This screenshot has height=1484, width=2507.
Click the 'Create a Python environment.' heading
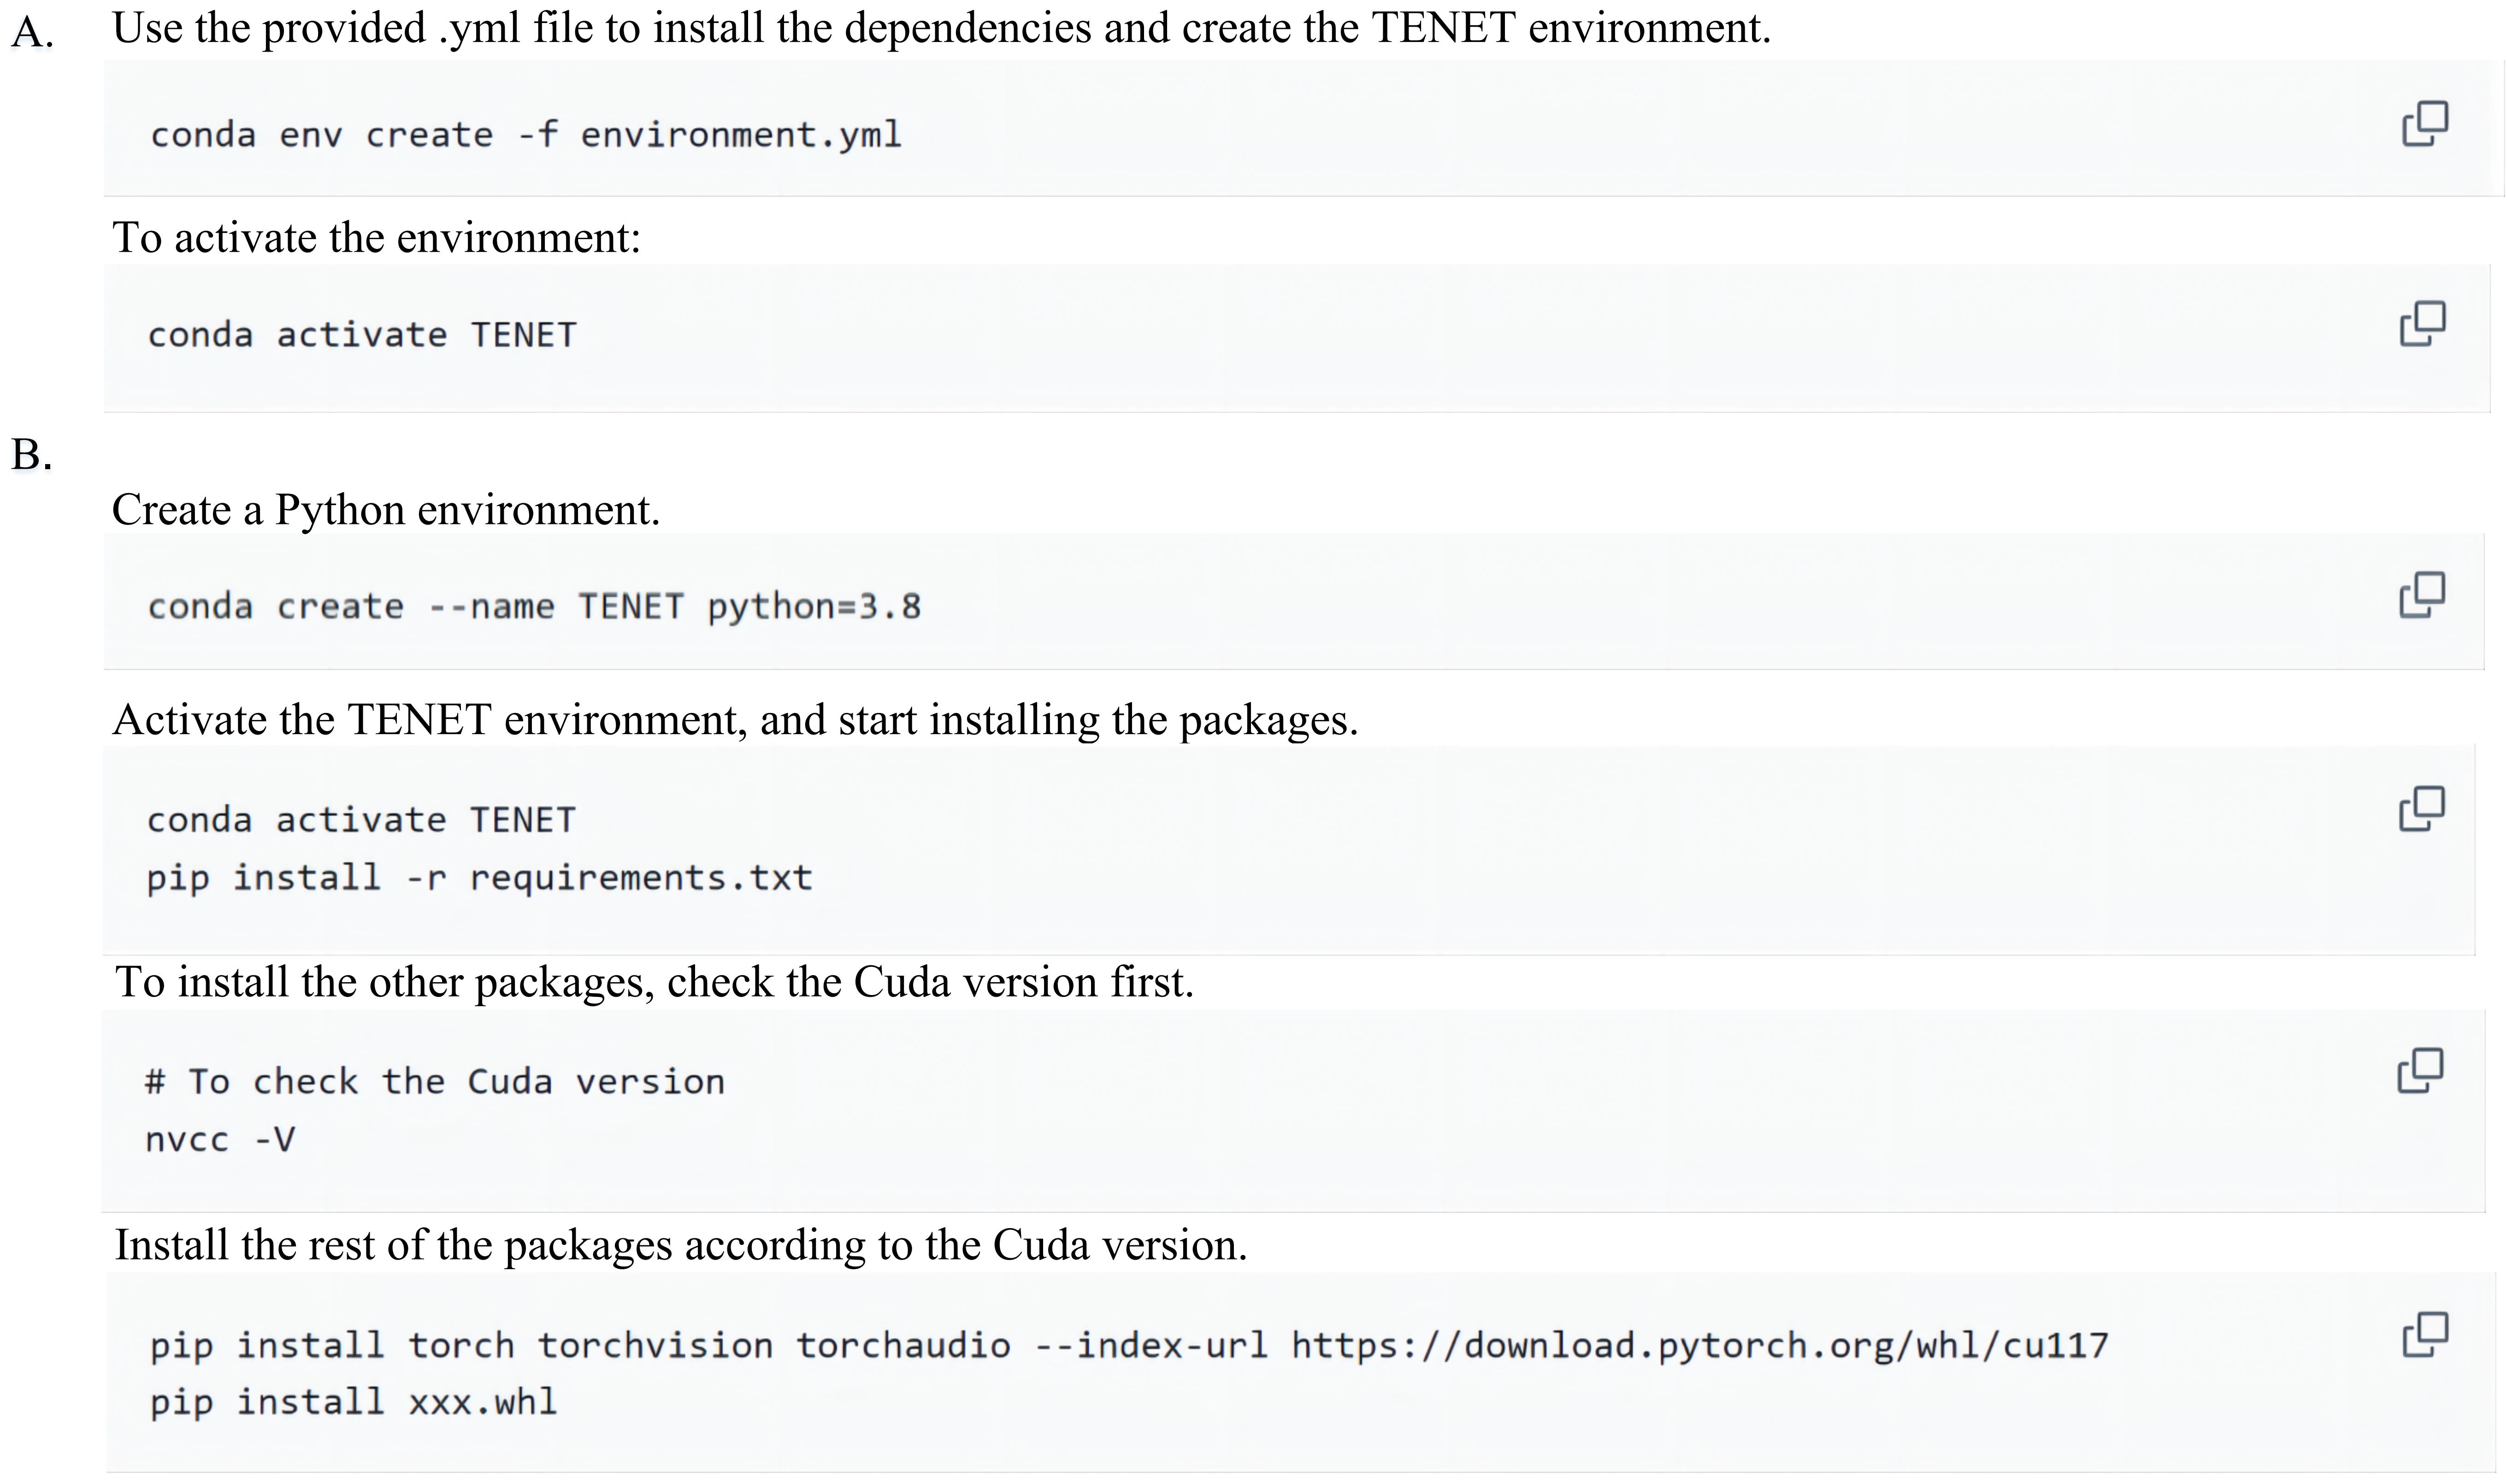(x=386, y=510)
